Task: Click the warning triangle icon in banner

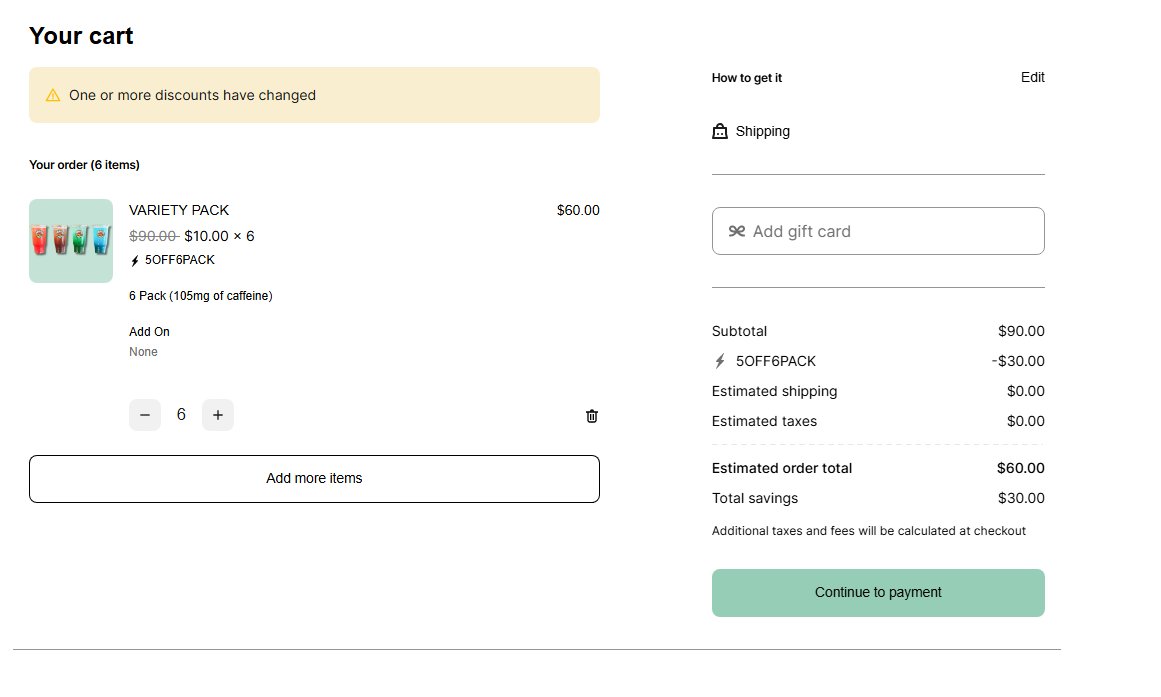Action: point(53,96)
